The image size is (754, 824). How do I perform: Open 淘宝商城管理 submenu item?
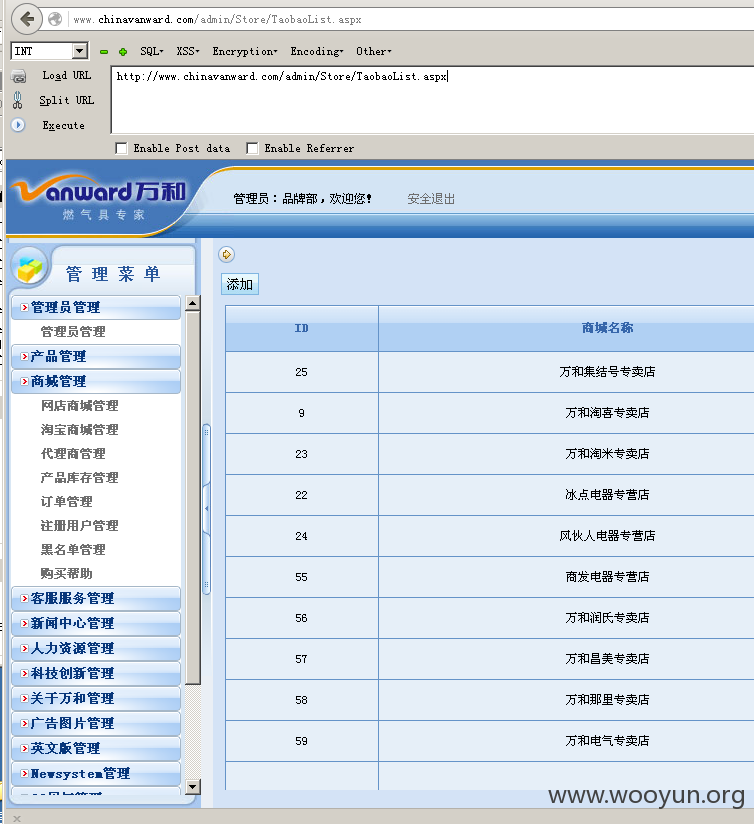tap(79, 430)
